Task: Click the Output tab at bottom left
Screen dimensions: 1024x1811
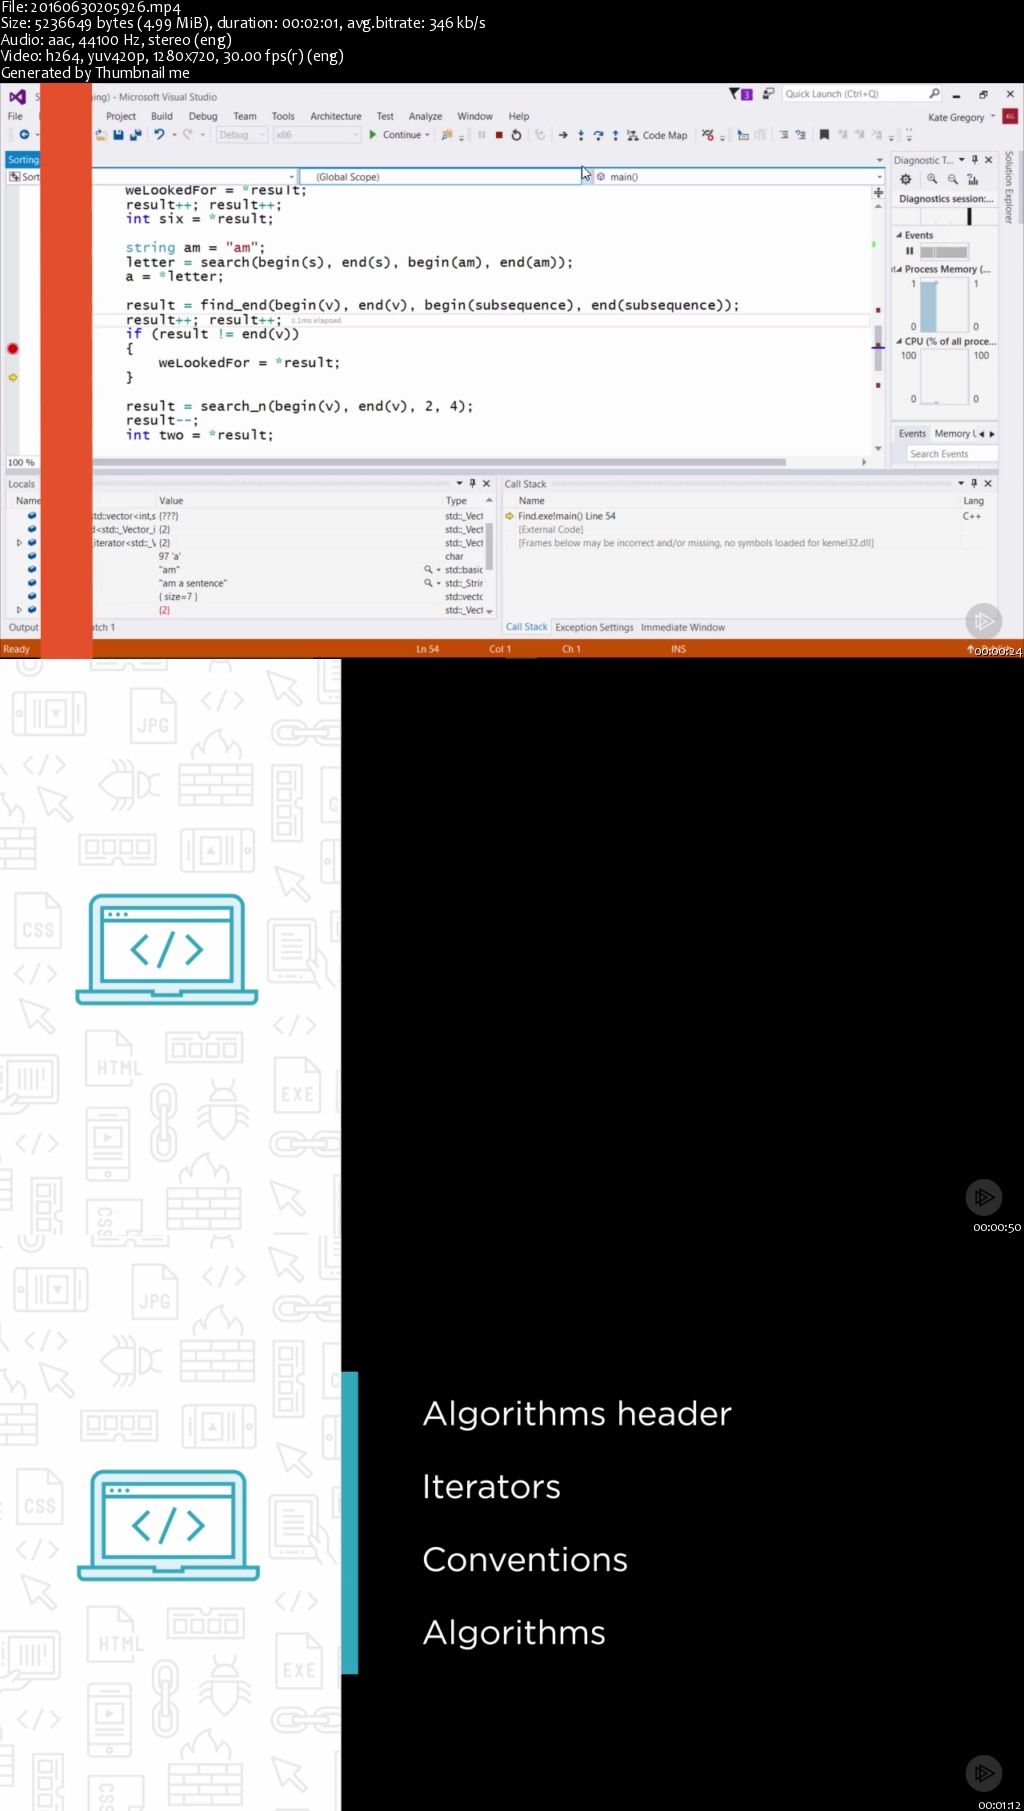Action: click(23, 627)
